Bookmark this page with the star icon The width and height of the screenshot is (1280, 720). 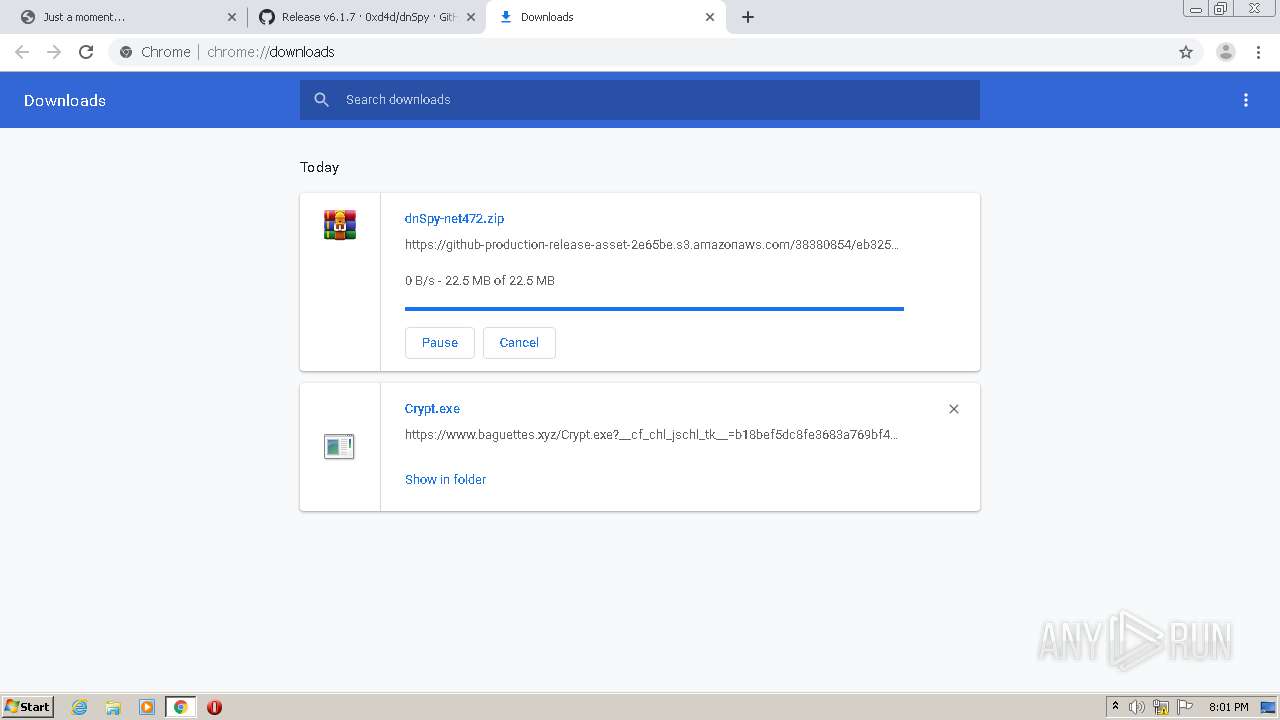pyautogui.click(x=1186, y=52)
